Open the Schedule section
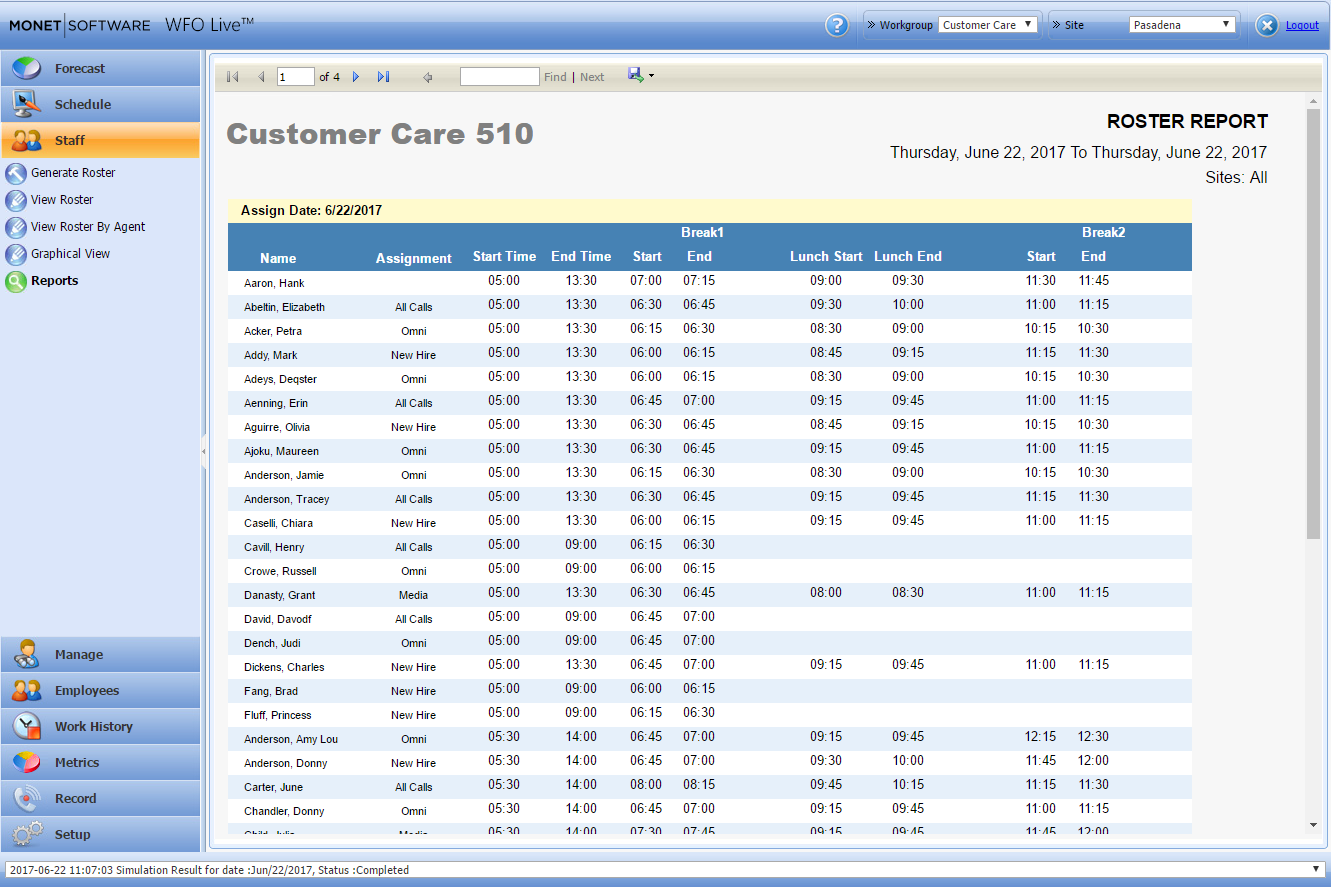The image size is (1331, 887). [83, 105]
